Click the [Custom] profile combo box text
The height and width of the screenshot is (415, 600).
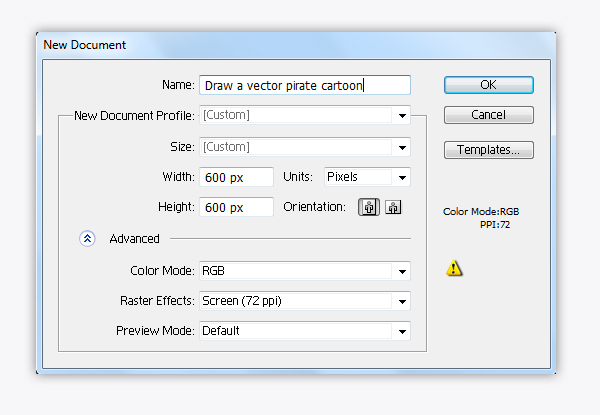[226, 115]
